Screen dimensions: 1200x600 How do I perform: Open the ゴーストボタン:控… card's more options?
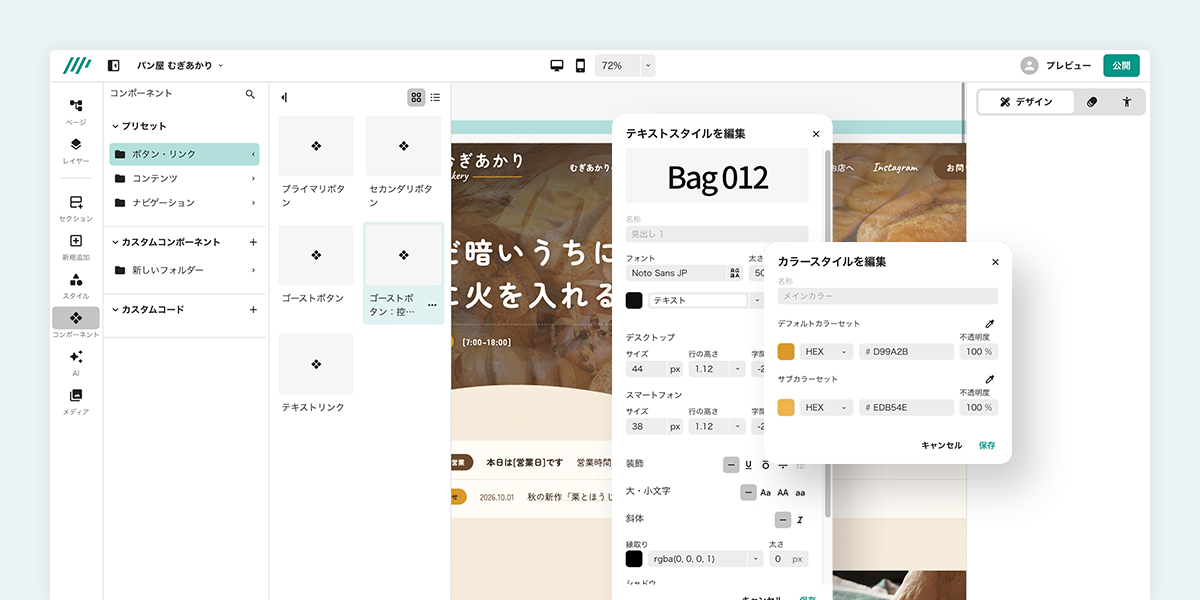(432, 305)
